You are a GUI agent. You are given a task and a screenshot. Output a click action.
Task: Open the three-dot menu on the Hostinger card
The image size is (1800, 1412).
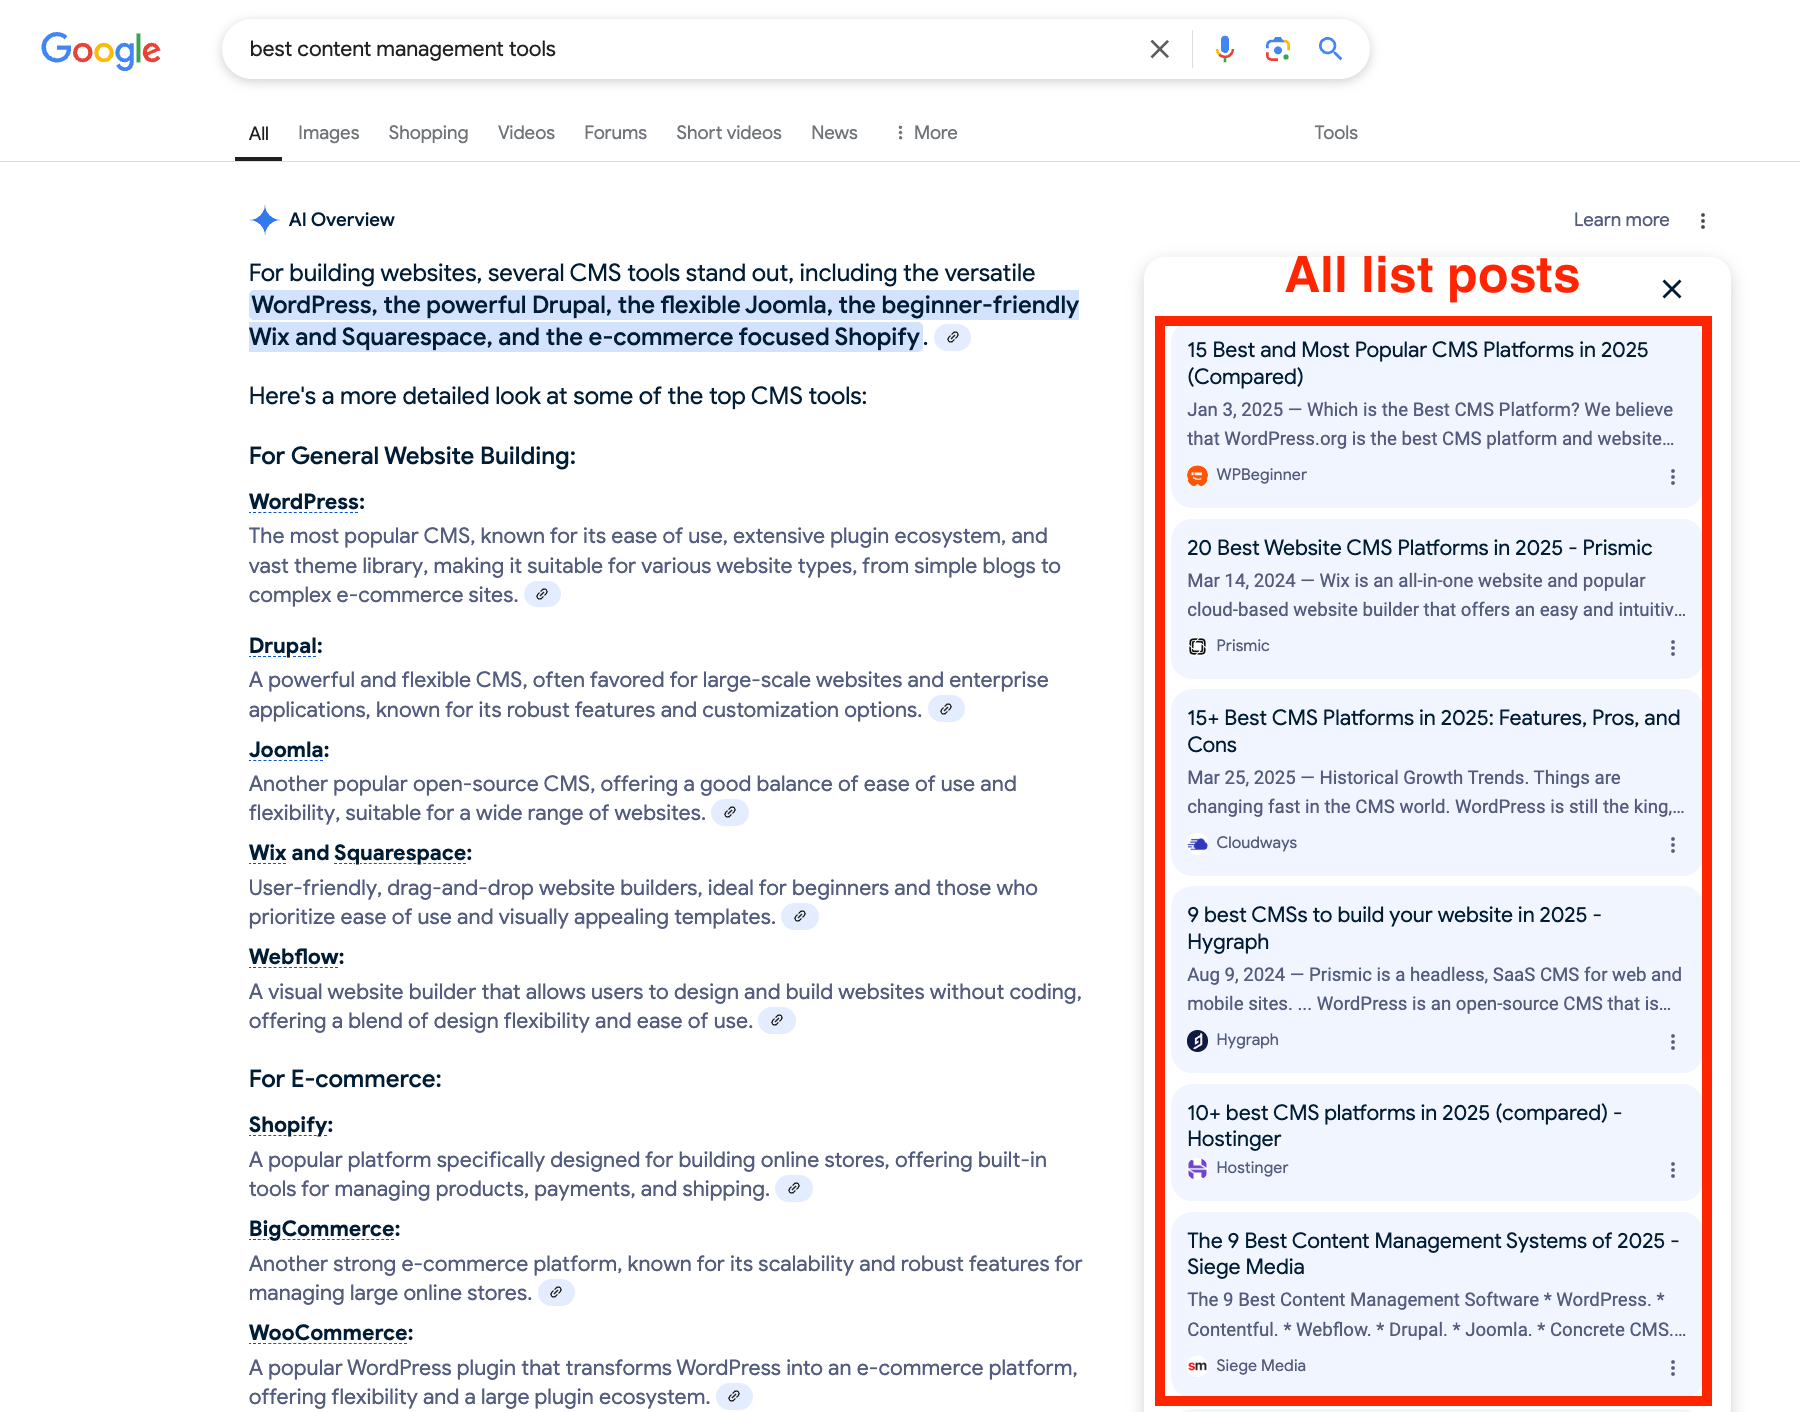point(1673,1170)
